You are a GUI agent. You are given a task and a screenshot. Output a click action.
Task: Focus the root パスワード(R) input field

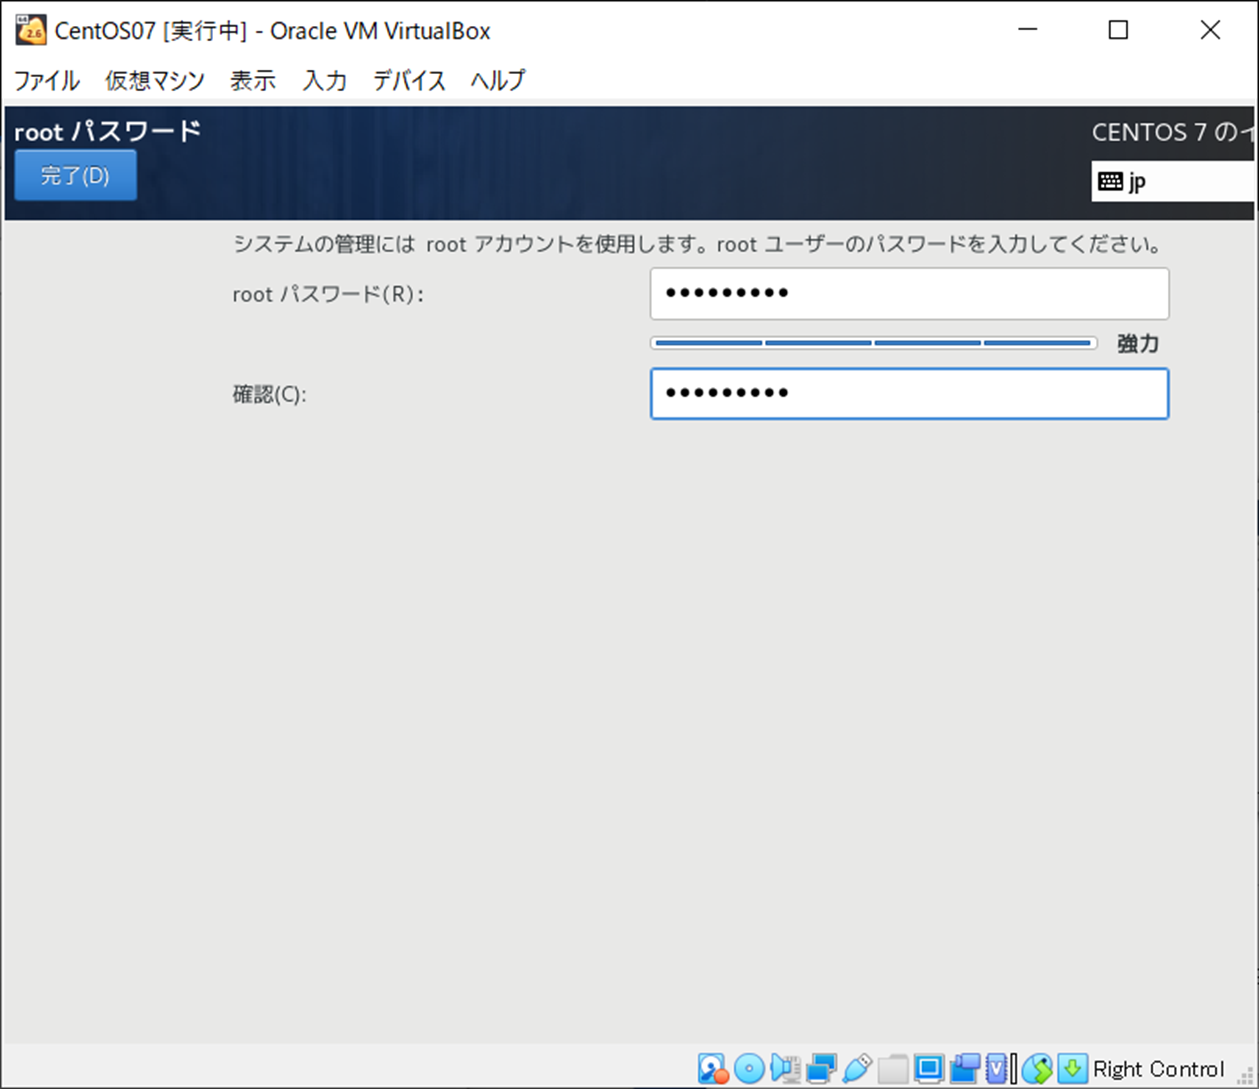click(x=909, y=293)
